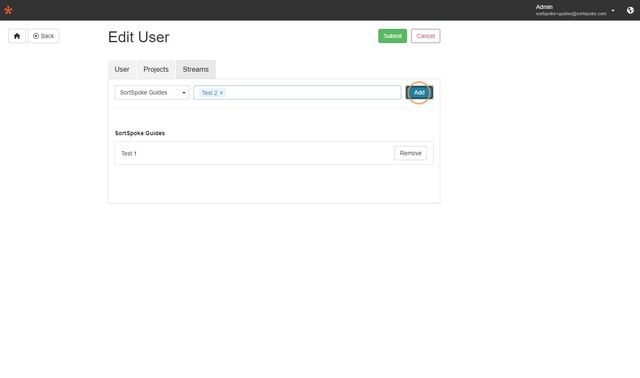Viewport: 640px width, 378px height.
Task: Open the Admin account dropdown arrow
Action: tap(613, 11)
